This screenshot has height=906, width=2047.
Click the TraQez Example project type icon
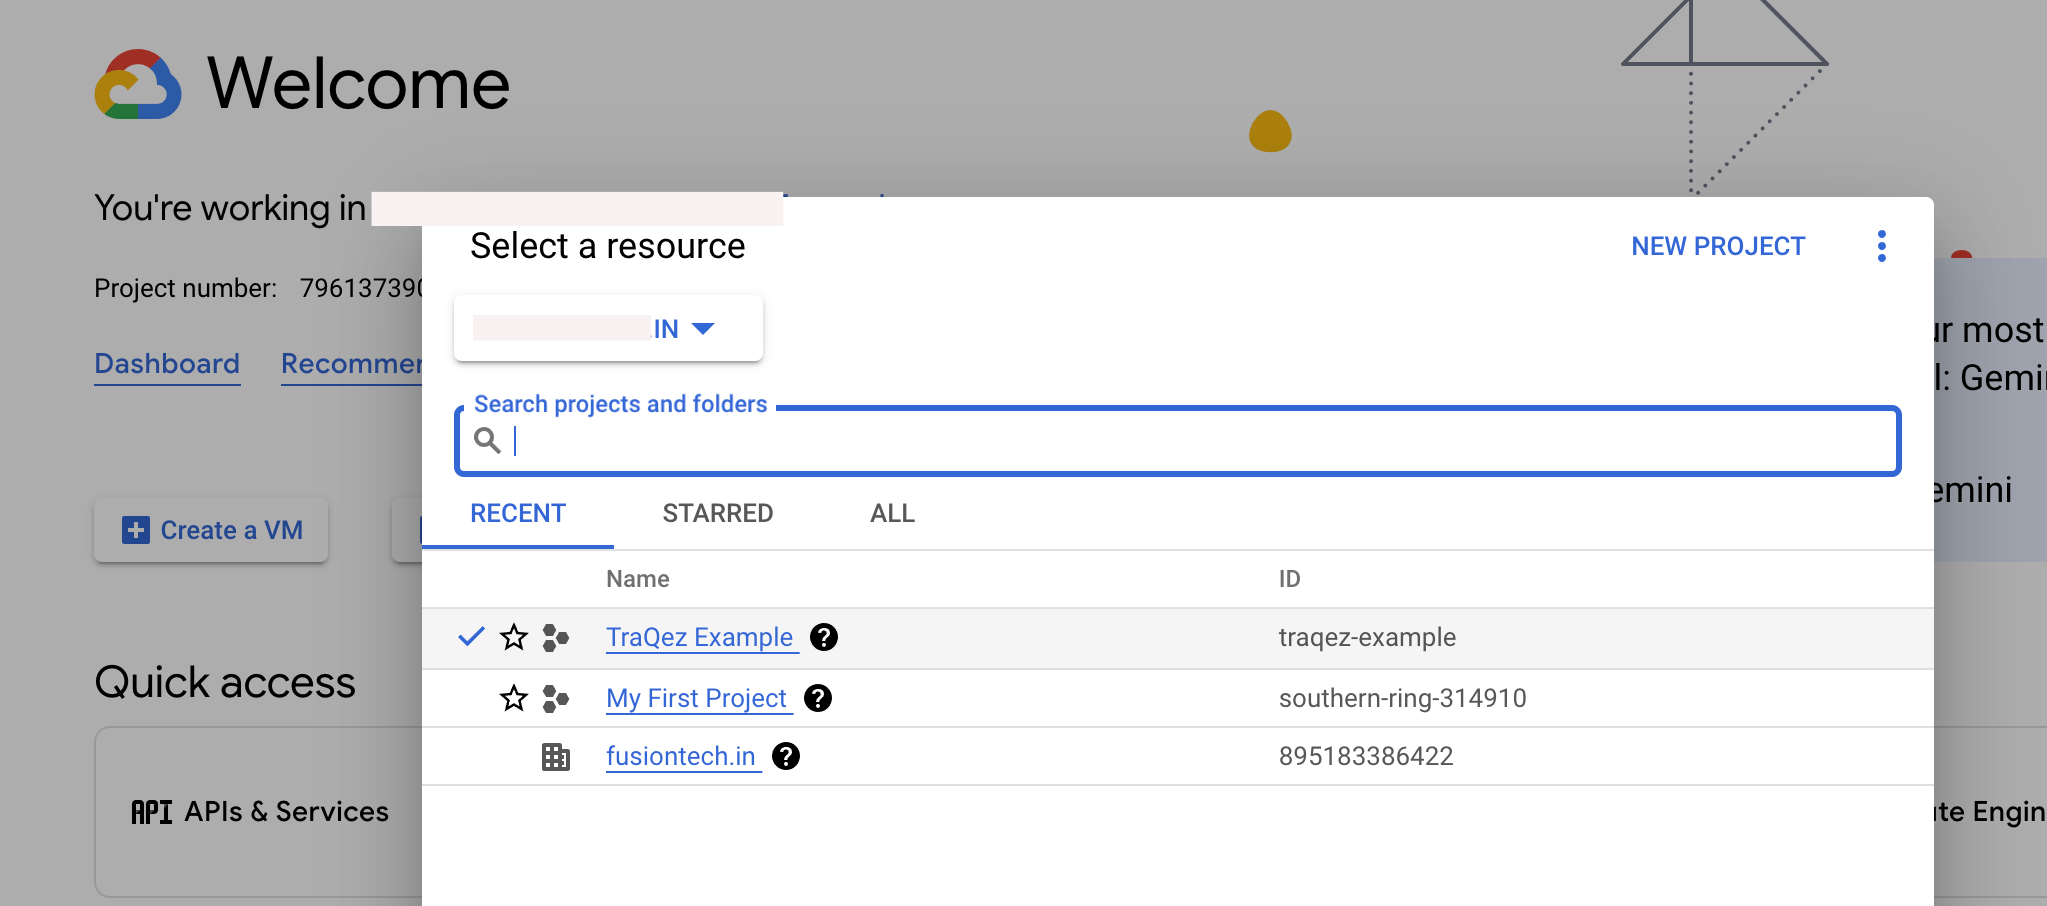[x=555, y=637]
